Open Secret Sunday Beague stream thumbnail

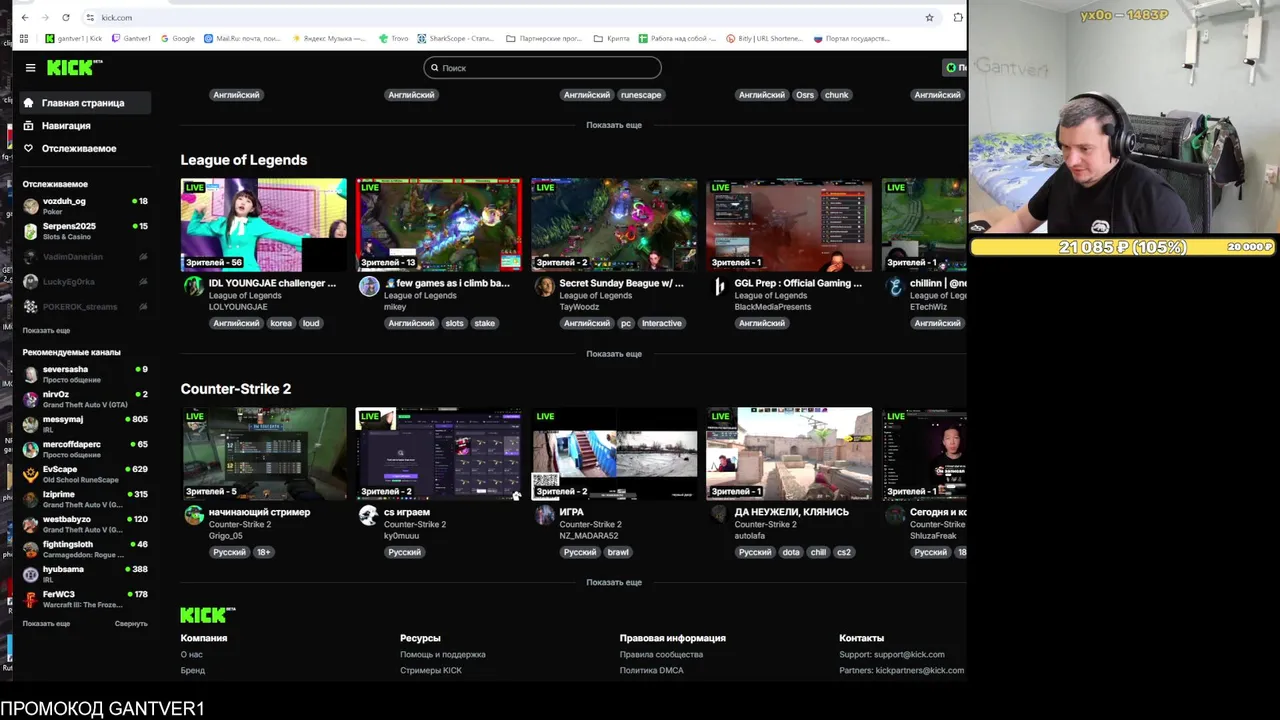click(614, 225)
